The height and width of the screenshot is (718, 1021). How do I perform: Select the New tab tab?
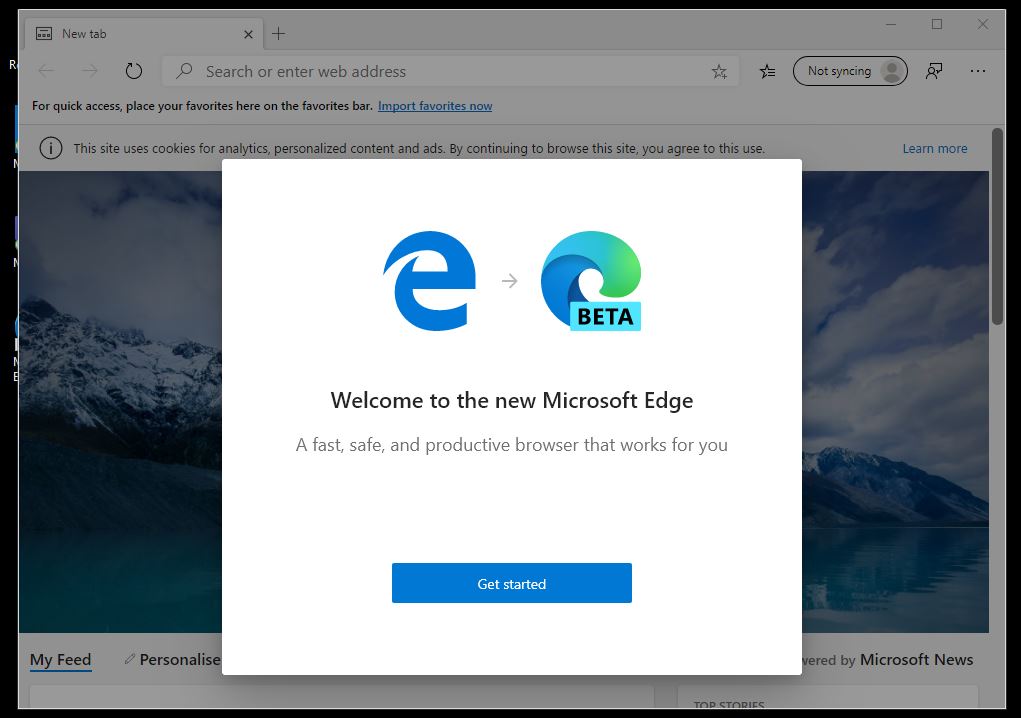pos(144,34)
